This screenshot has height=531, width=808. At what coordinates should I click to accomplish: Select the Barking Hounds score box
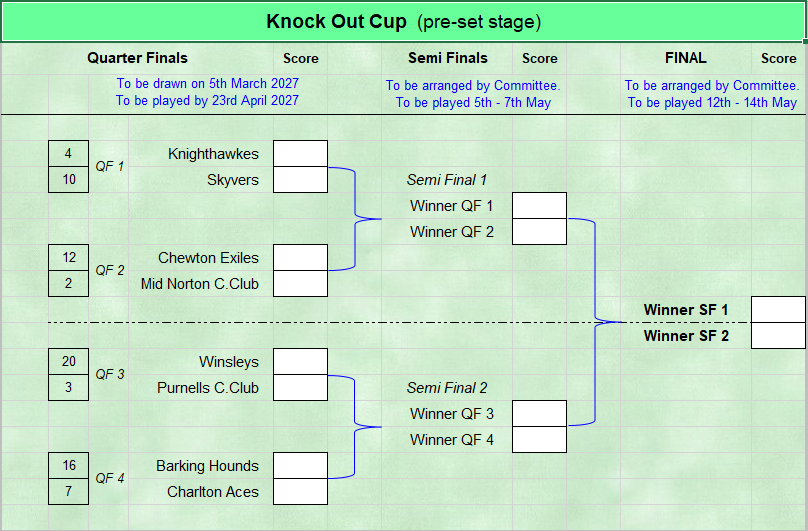pyautogui.click(x=300, y=466)
